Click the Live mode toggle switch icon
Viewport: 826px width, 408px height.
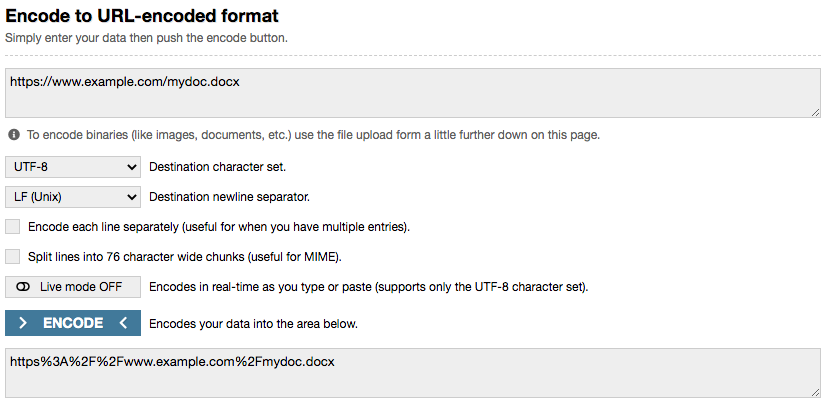click(23, 287)
